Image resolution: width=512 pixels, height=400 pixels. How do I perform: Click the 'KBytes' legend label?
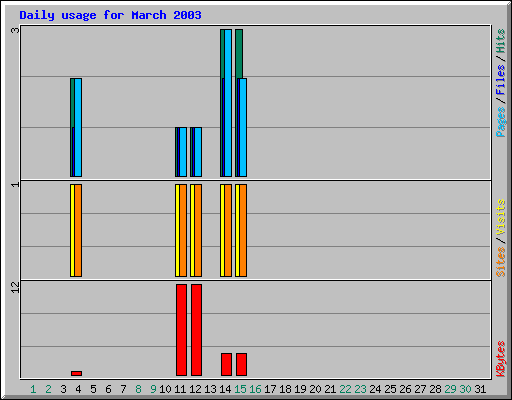coord(500,359)
